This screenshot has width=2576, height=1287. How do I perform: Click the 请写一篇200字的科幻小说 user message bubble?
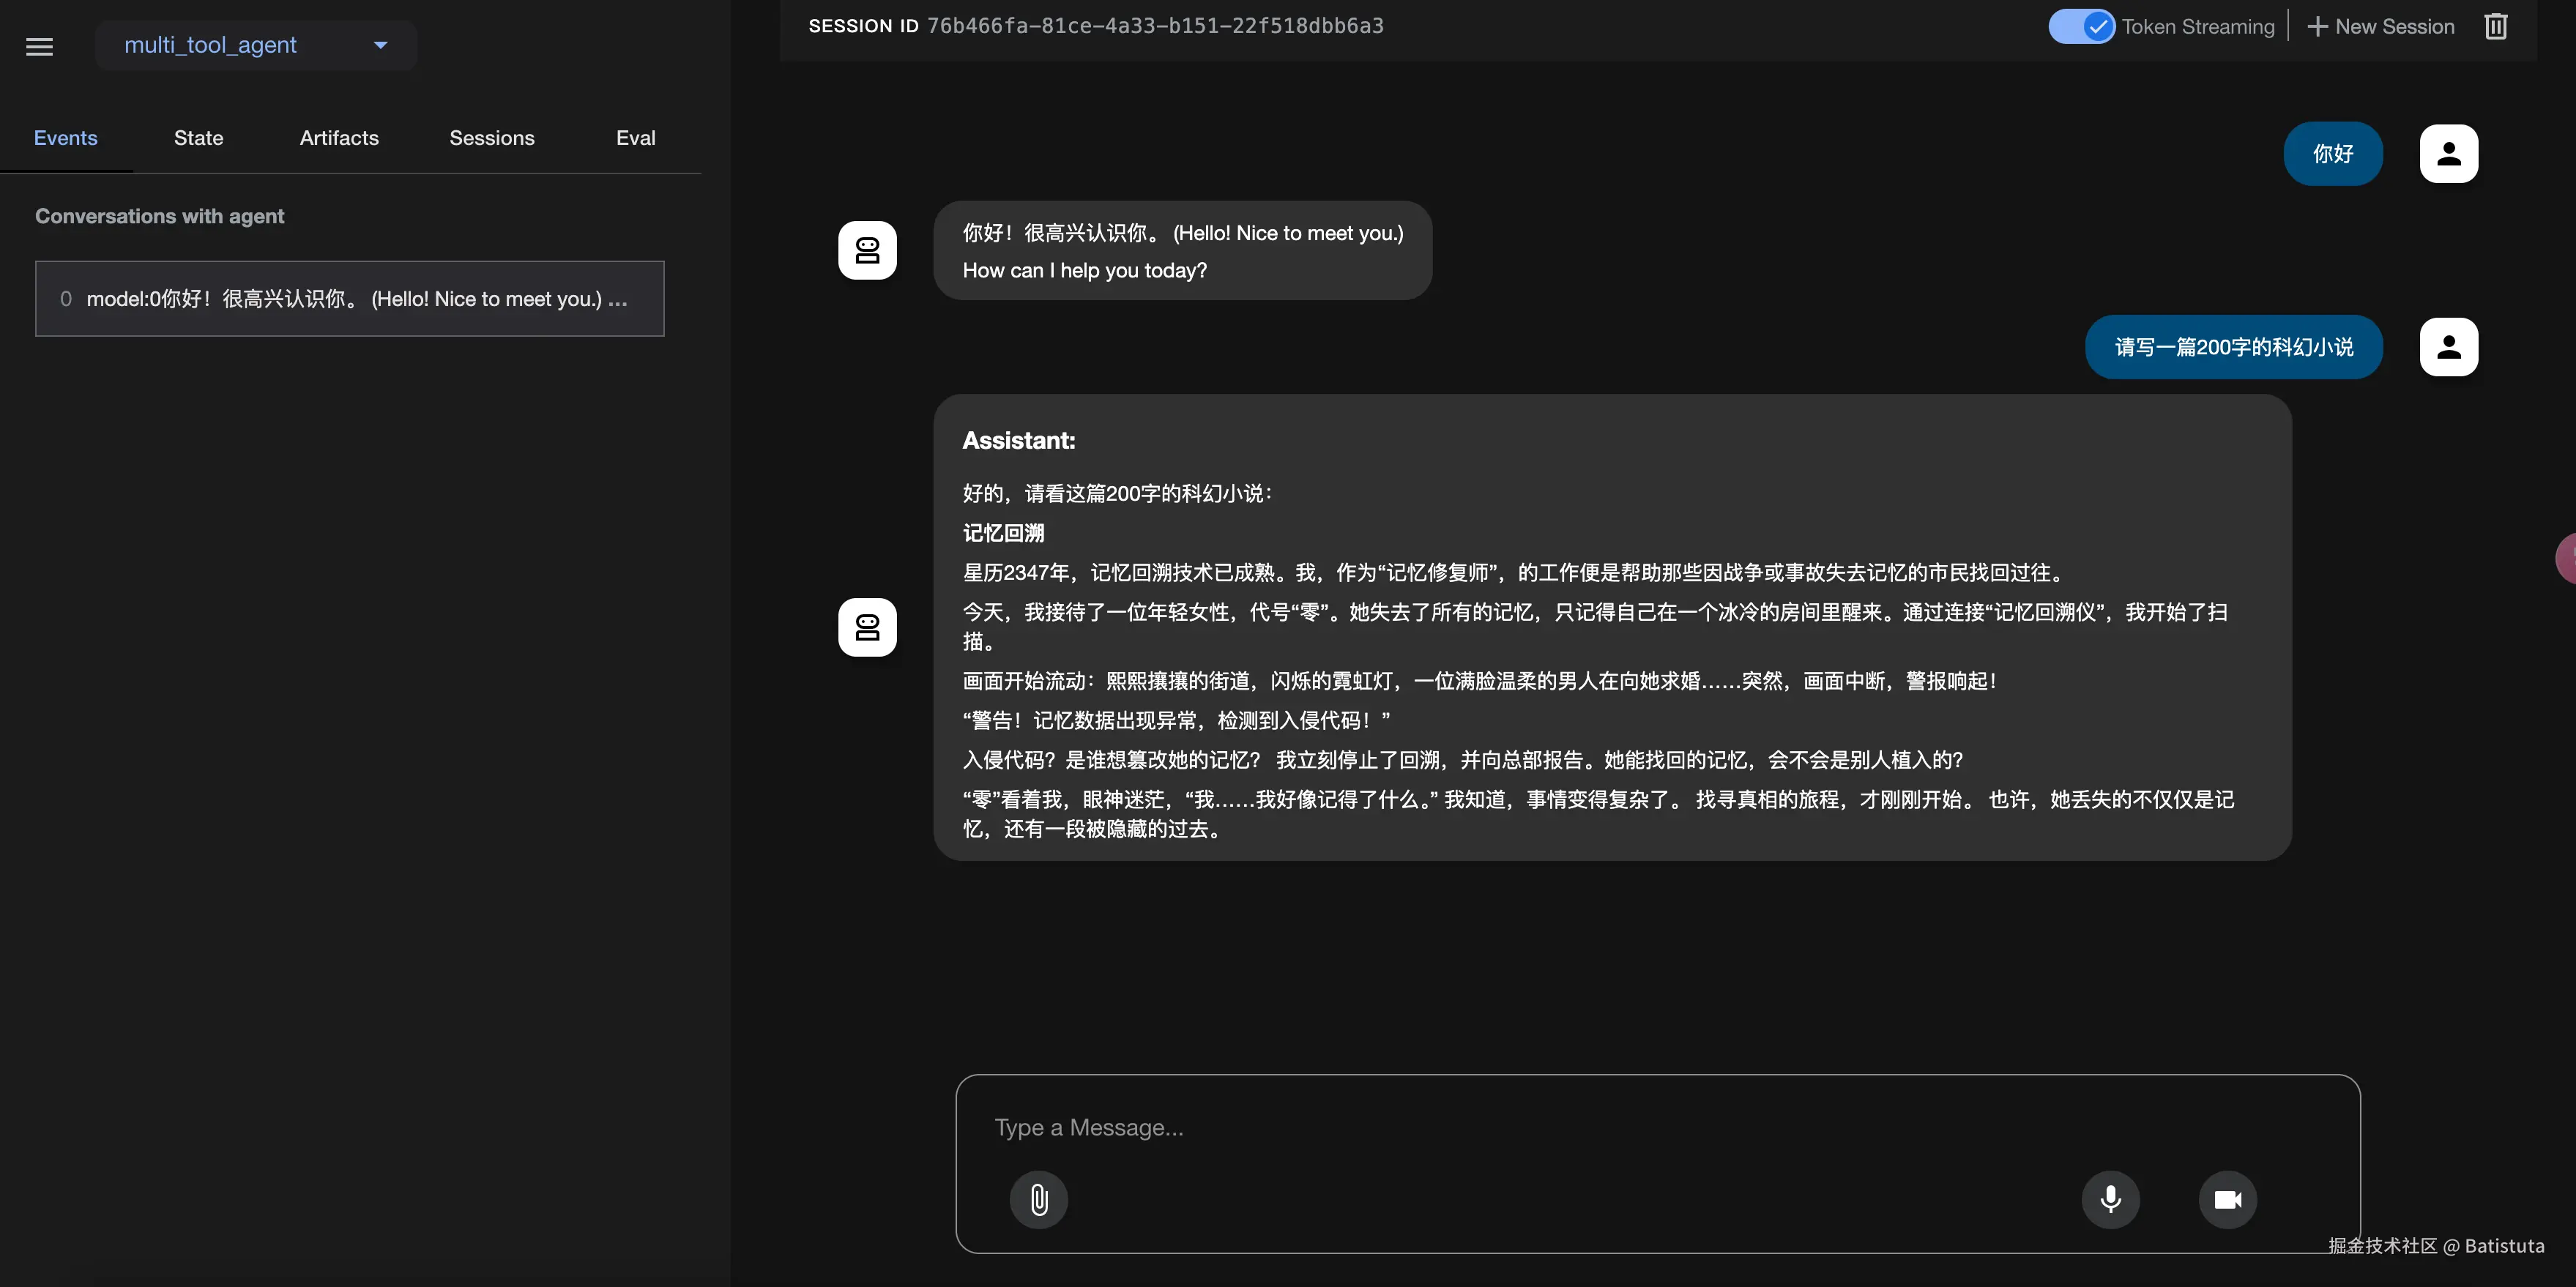2233,347
